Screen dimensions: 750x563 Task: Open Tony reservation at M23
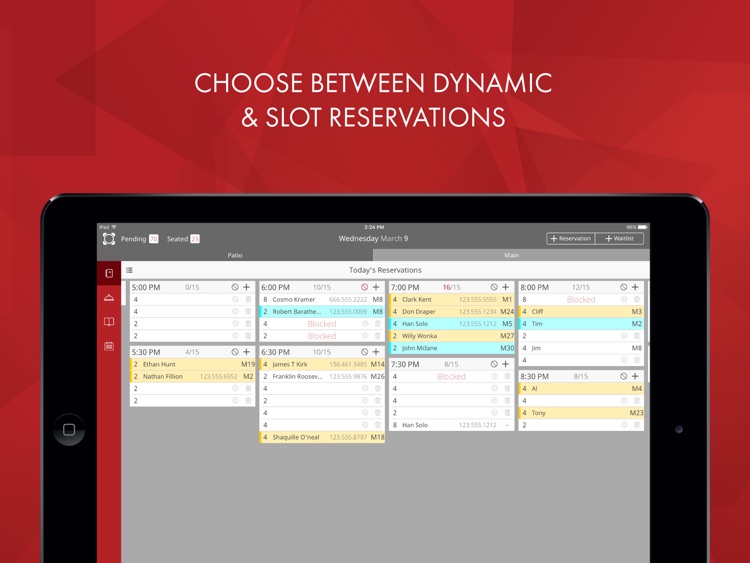pyautogui.click(x=581, y=413)
